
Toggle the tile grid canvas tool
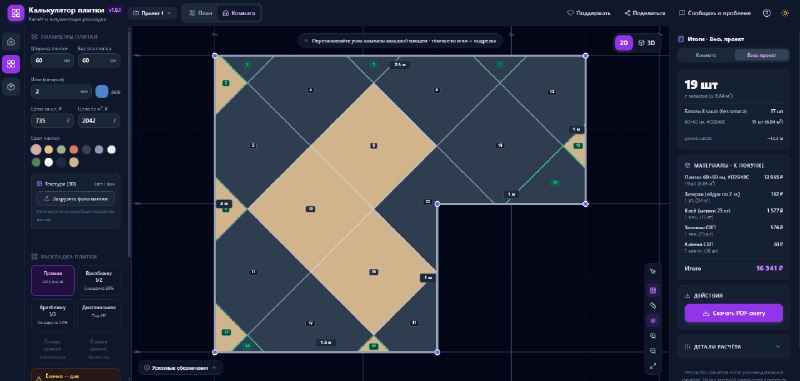click(653, 291)
